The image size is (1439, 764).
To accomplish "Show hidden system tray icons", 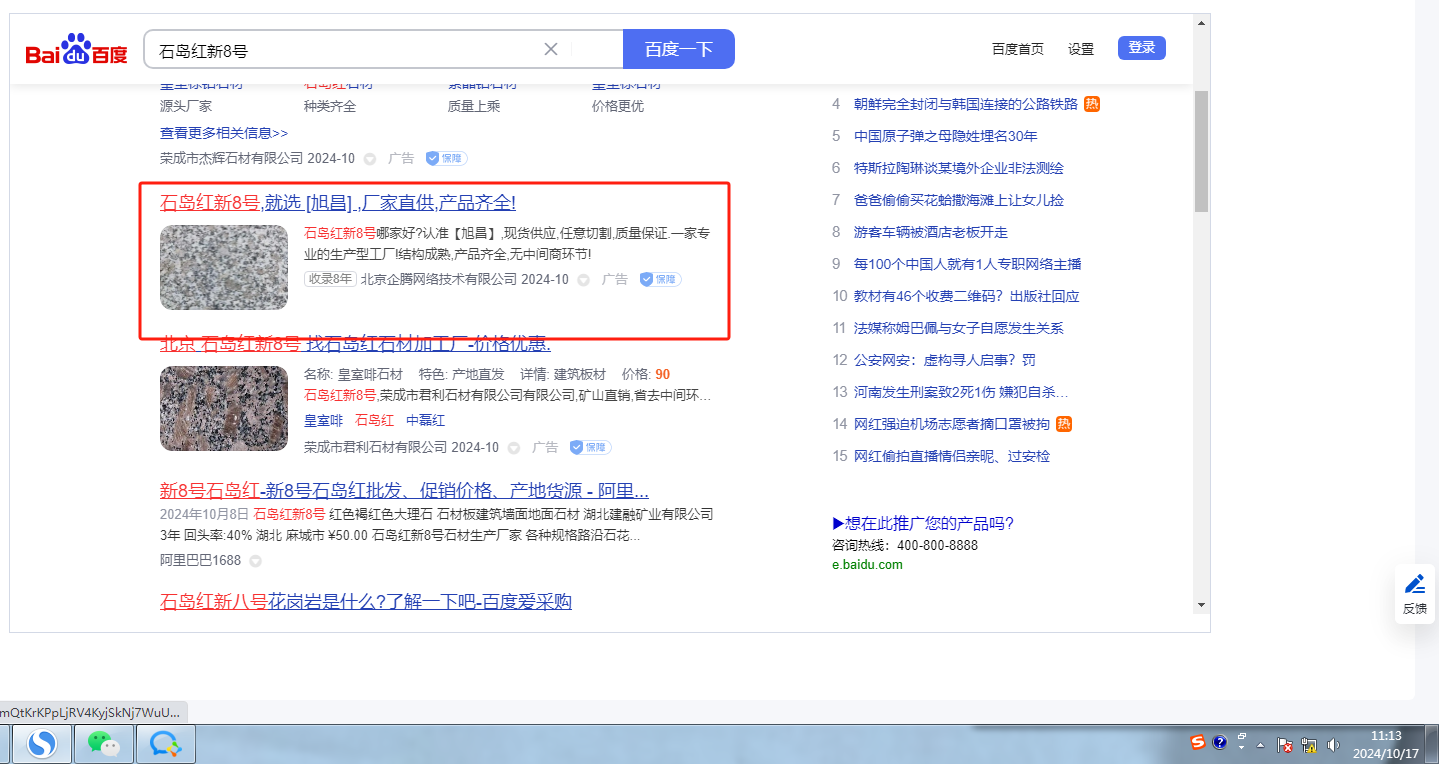I will pos(1262,745).
